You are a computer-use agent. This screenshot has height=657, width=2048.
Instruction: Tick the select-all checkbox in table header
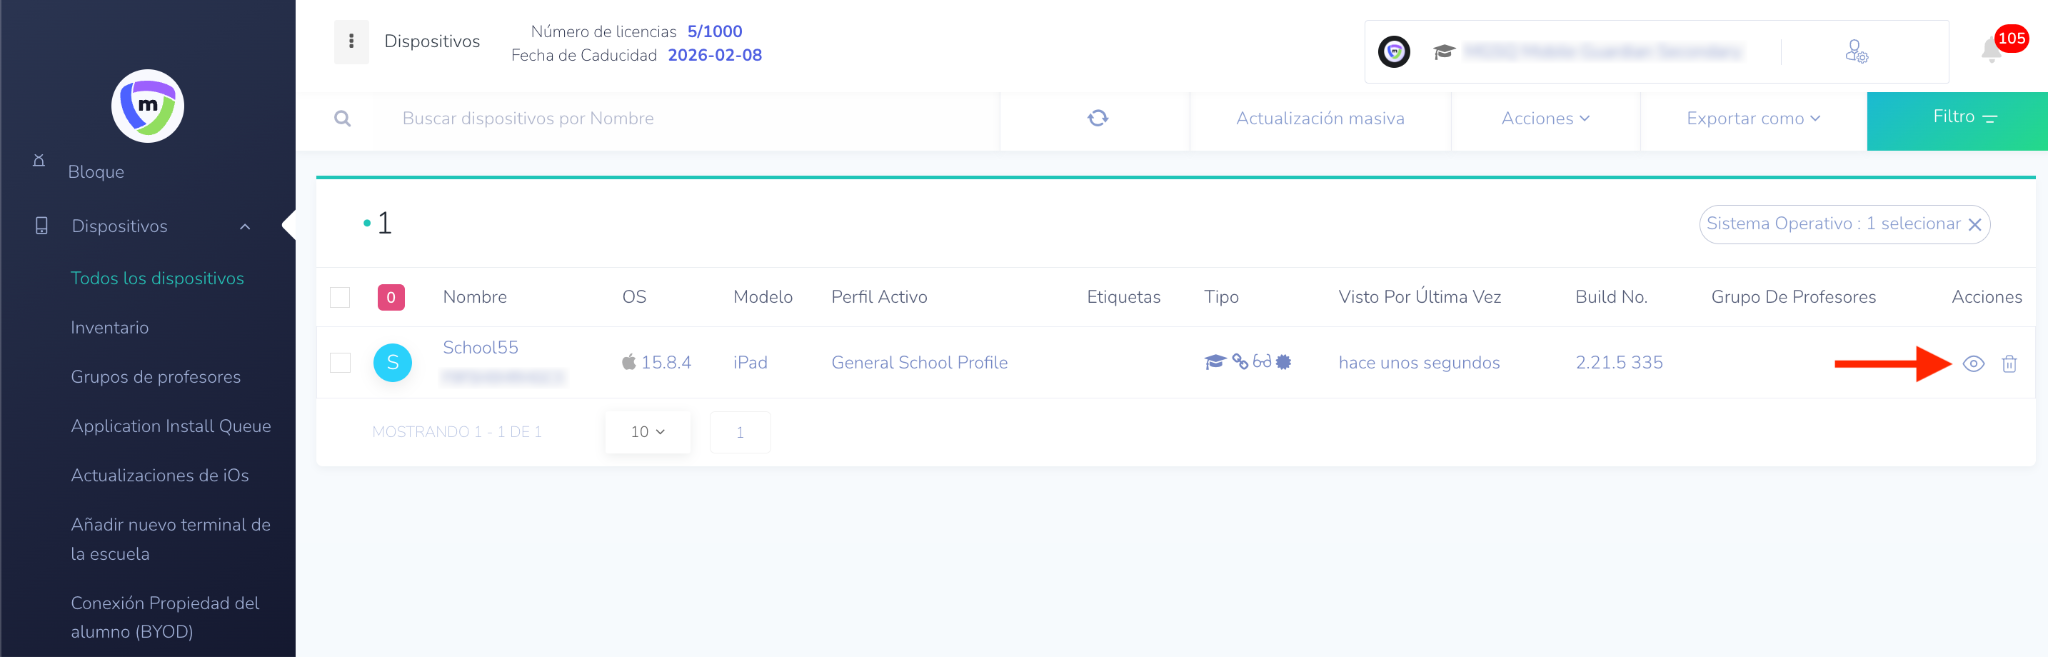pyautogui.click(x=340, y=297)
